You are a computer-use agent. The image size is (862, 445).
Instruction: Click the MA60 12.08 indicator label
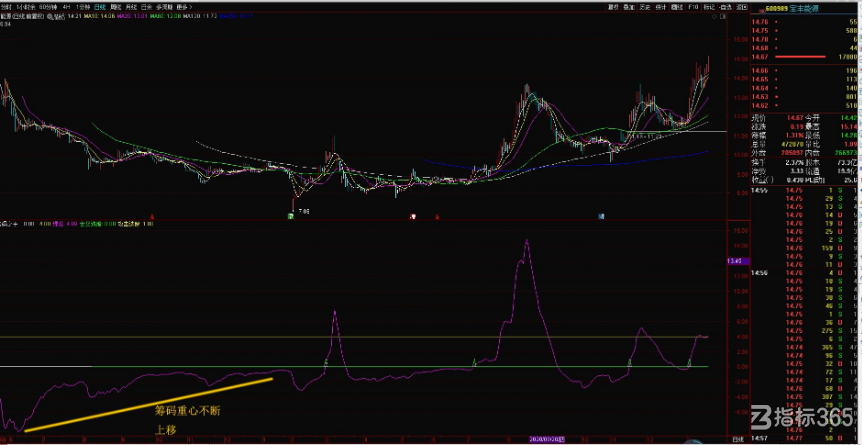[165, 17]
